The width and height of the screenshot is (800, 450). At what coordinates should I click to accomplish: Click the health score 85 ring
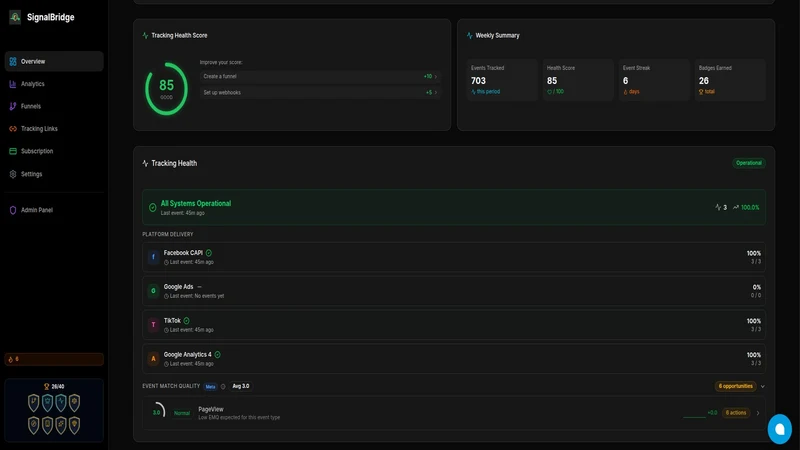coord(166,89)
